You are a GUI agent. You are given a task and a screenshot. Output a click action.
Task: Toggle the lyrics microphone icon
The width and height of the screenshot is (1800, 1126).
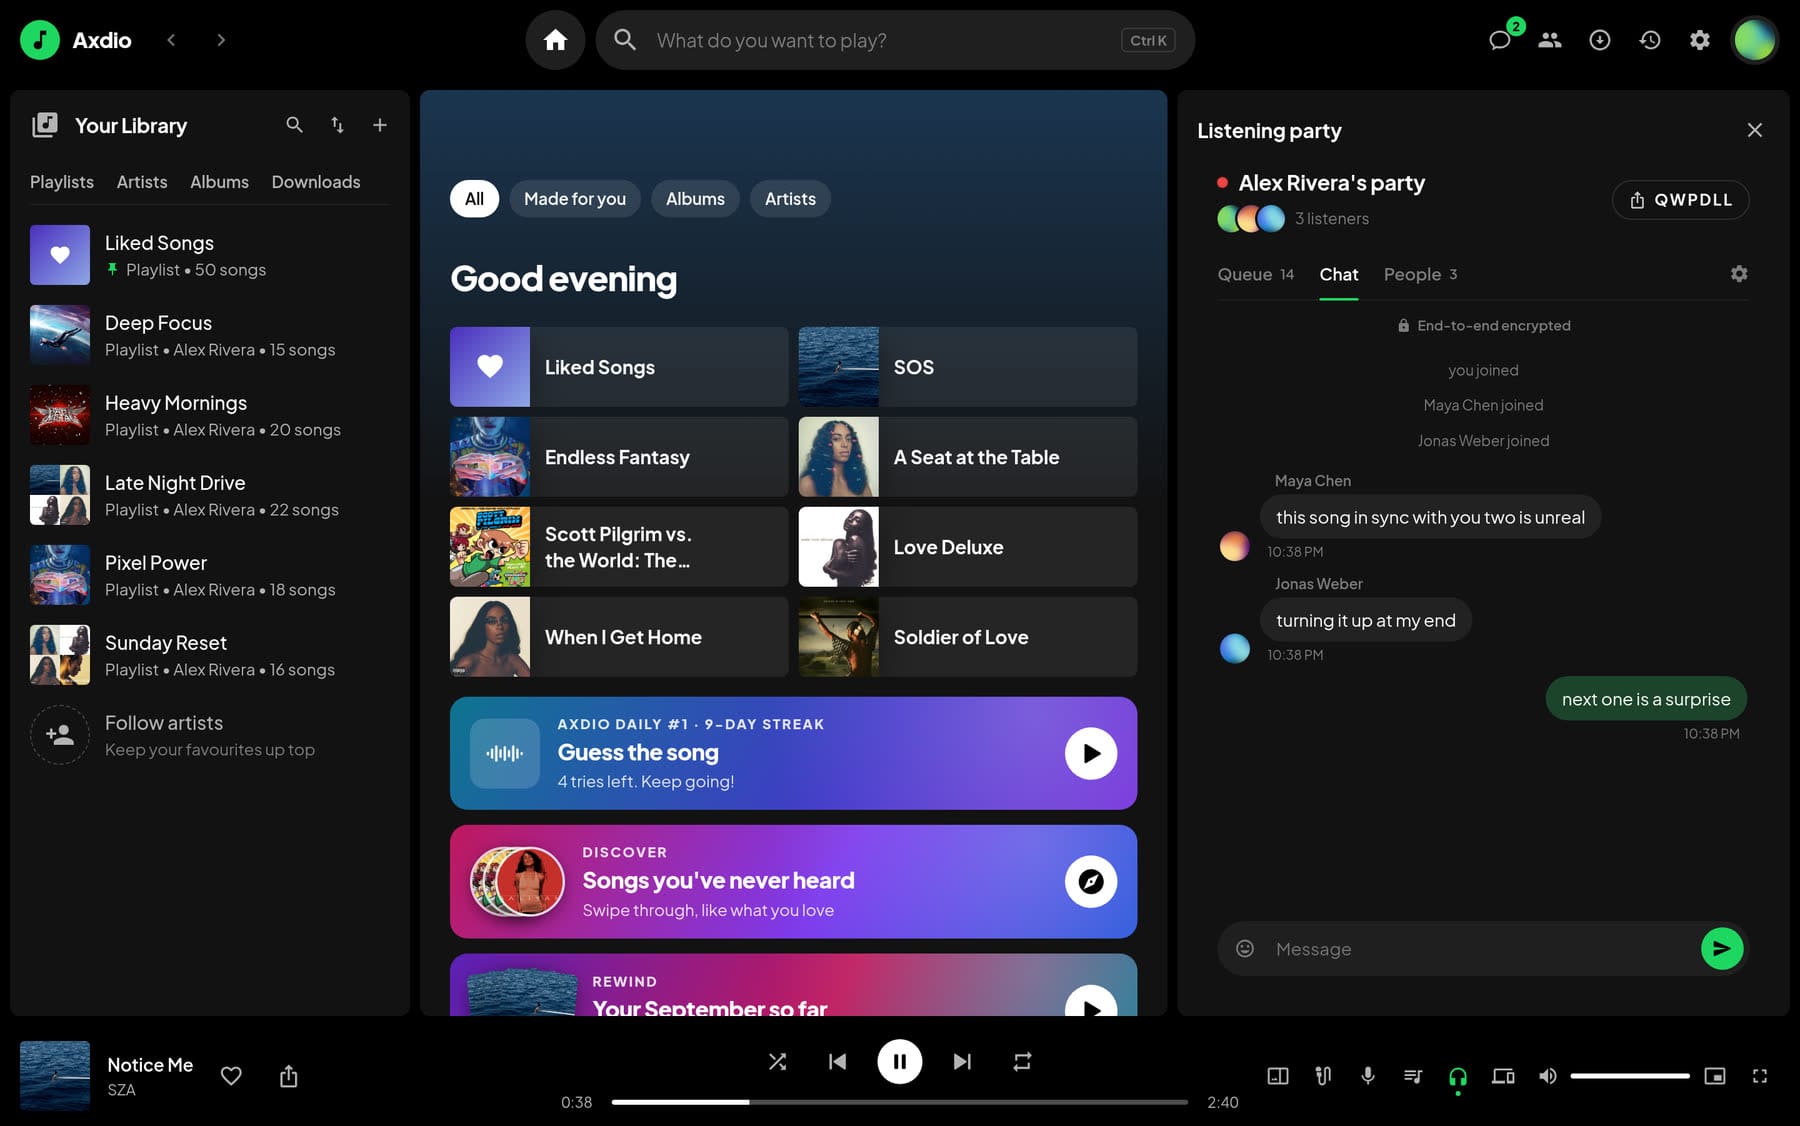1368,1076
